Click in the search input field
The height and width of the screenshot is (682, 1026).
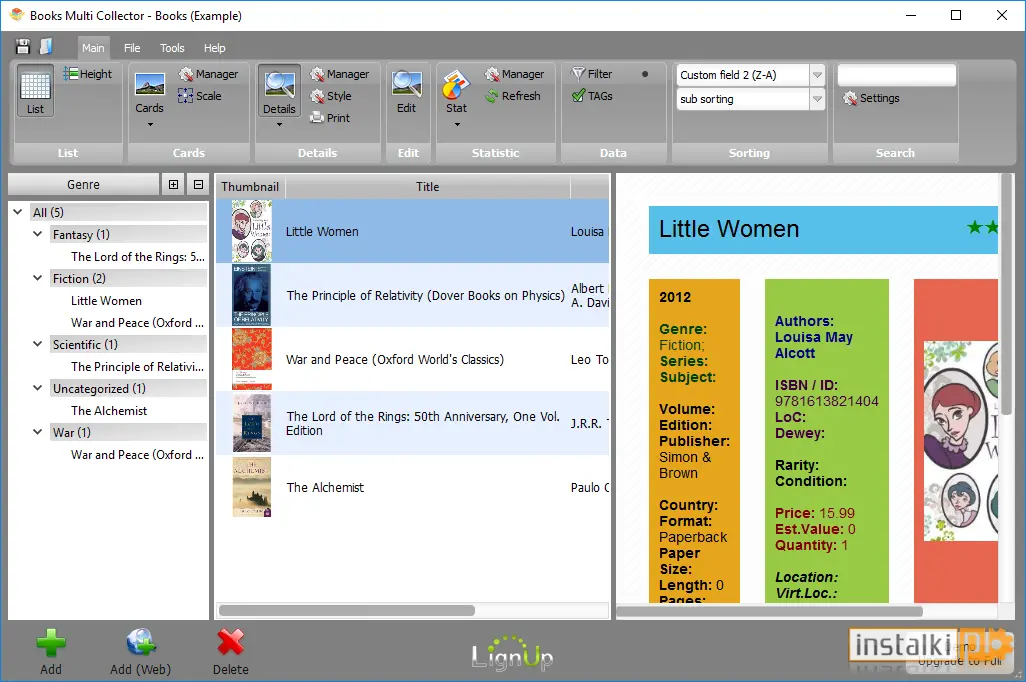pyautogui.click(x=896, y=75)
